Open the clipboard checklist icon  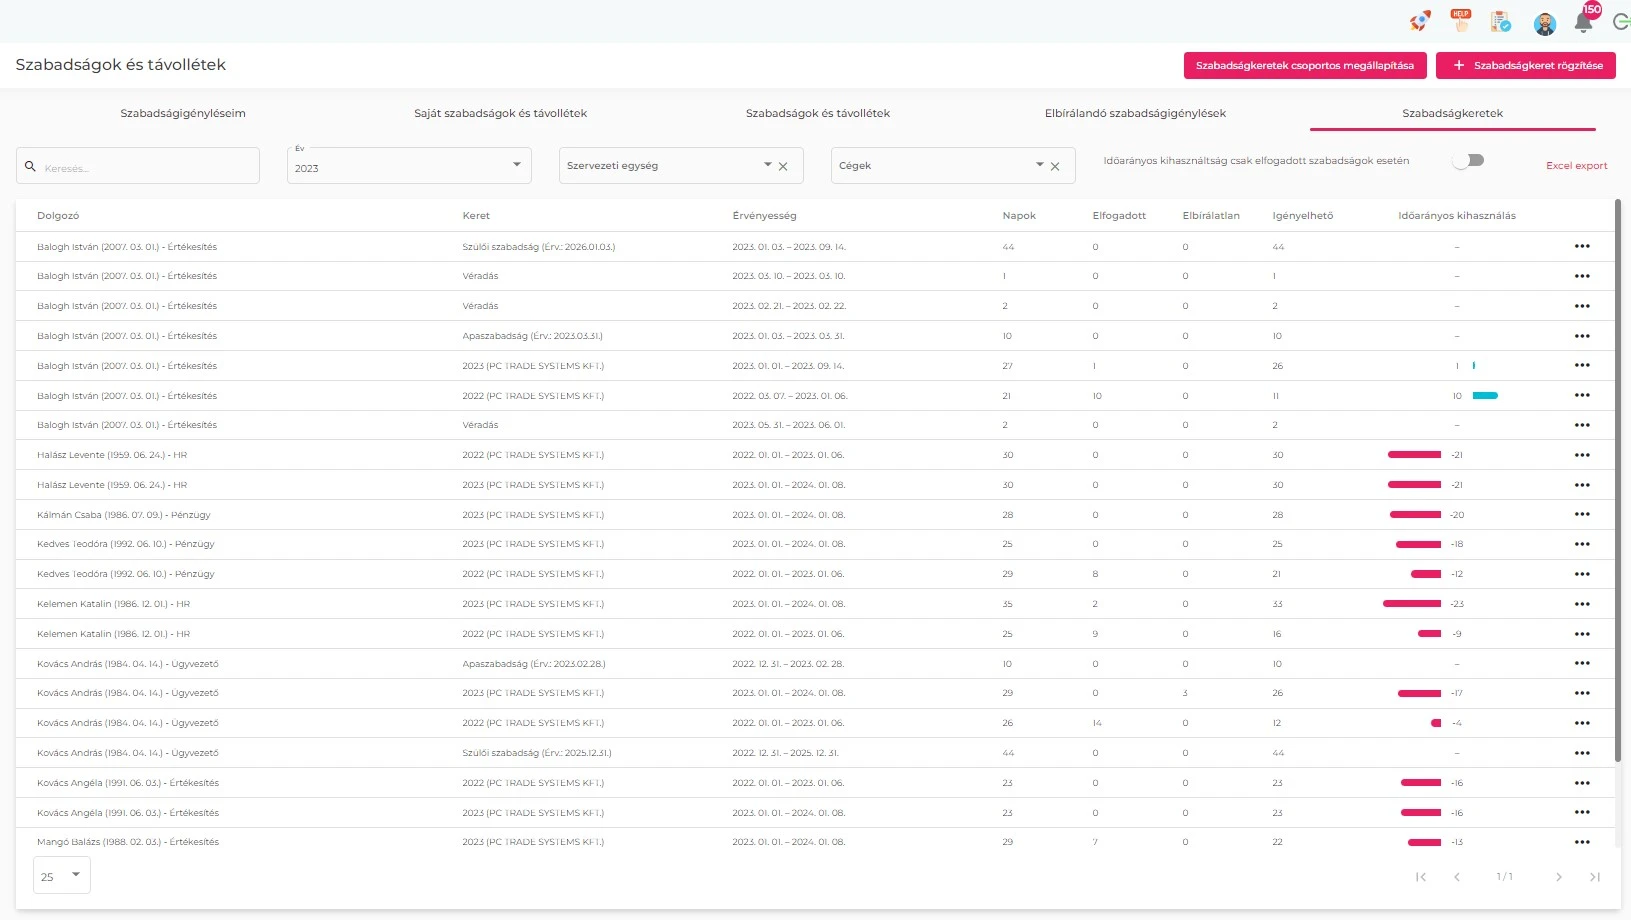click(1500, 22)
